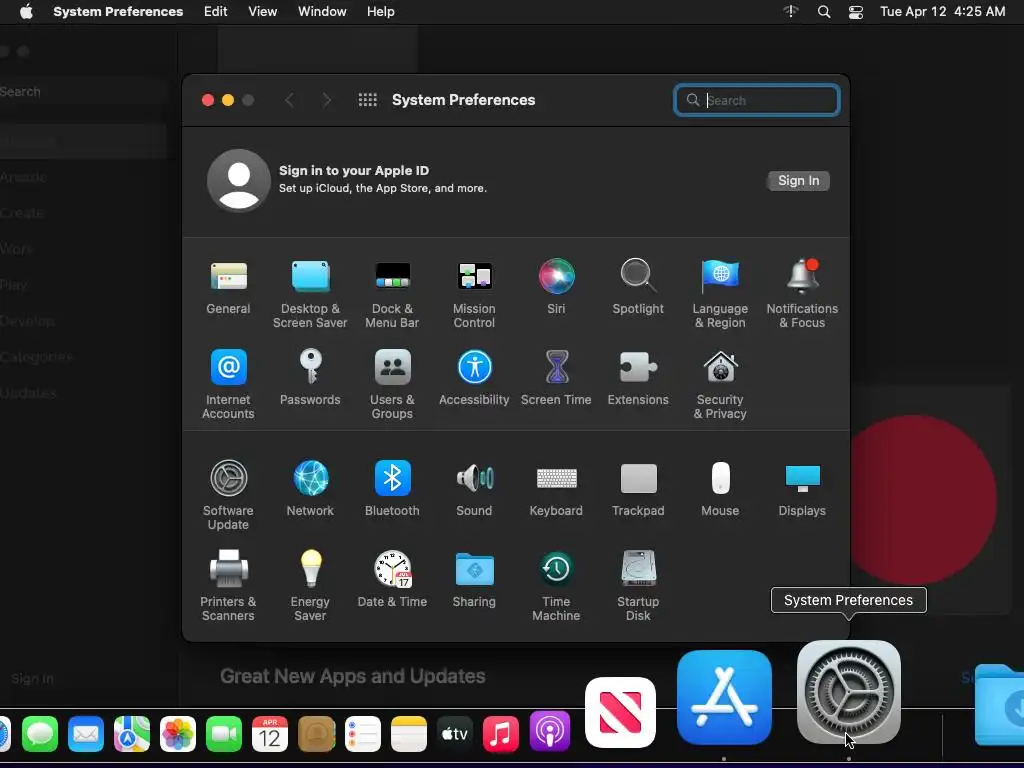Open Contacts from the Dock

317,734
